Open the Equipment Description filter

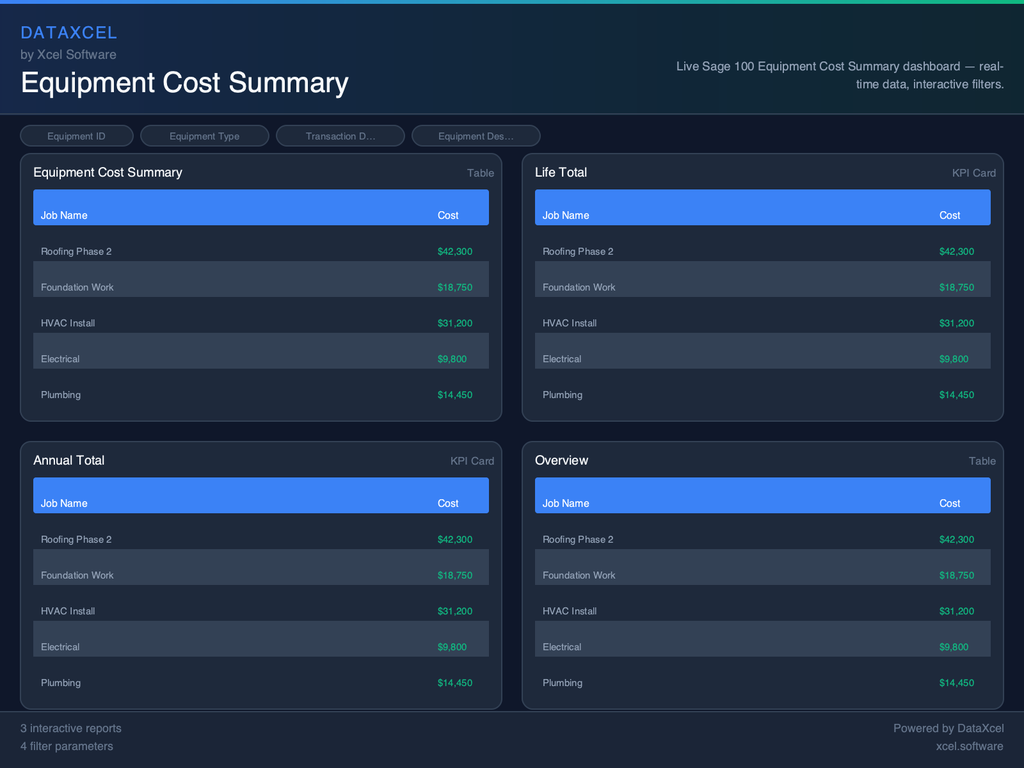click(476, 135)
